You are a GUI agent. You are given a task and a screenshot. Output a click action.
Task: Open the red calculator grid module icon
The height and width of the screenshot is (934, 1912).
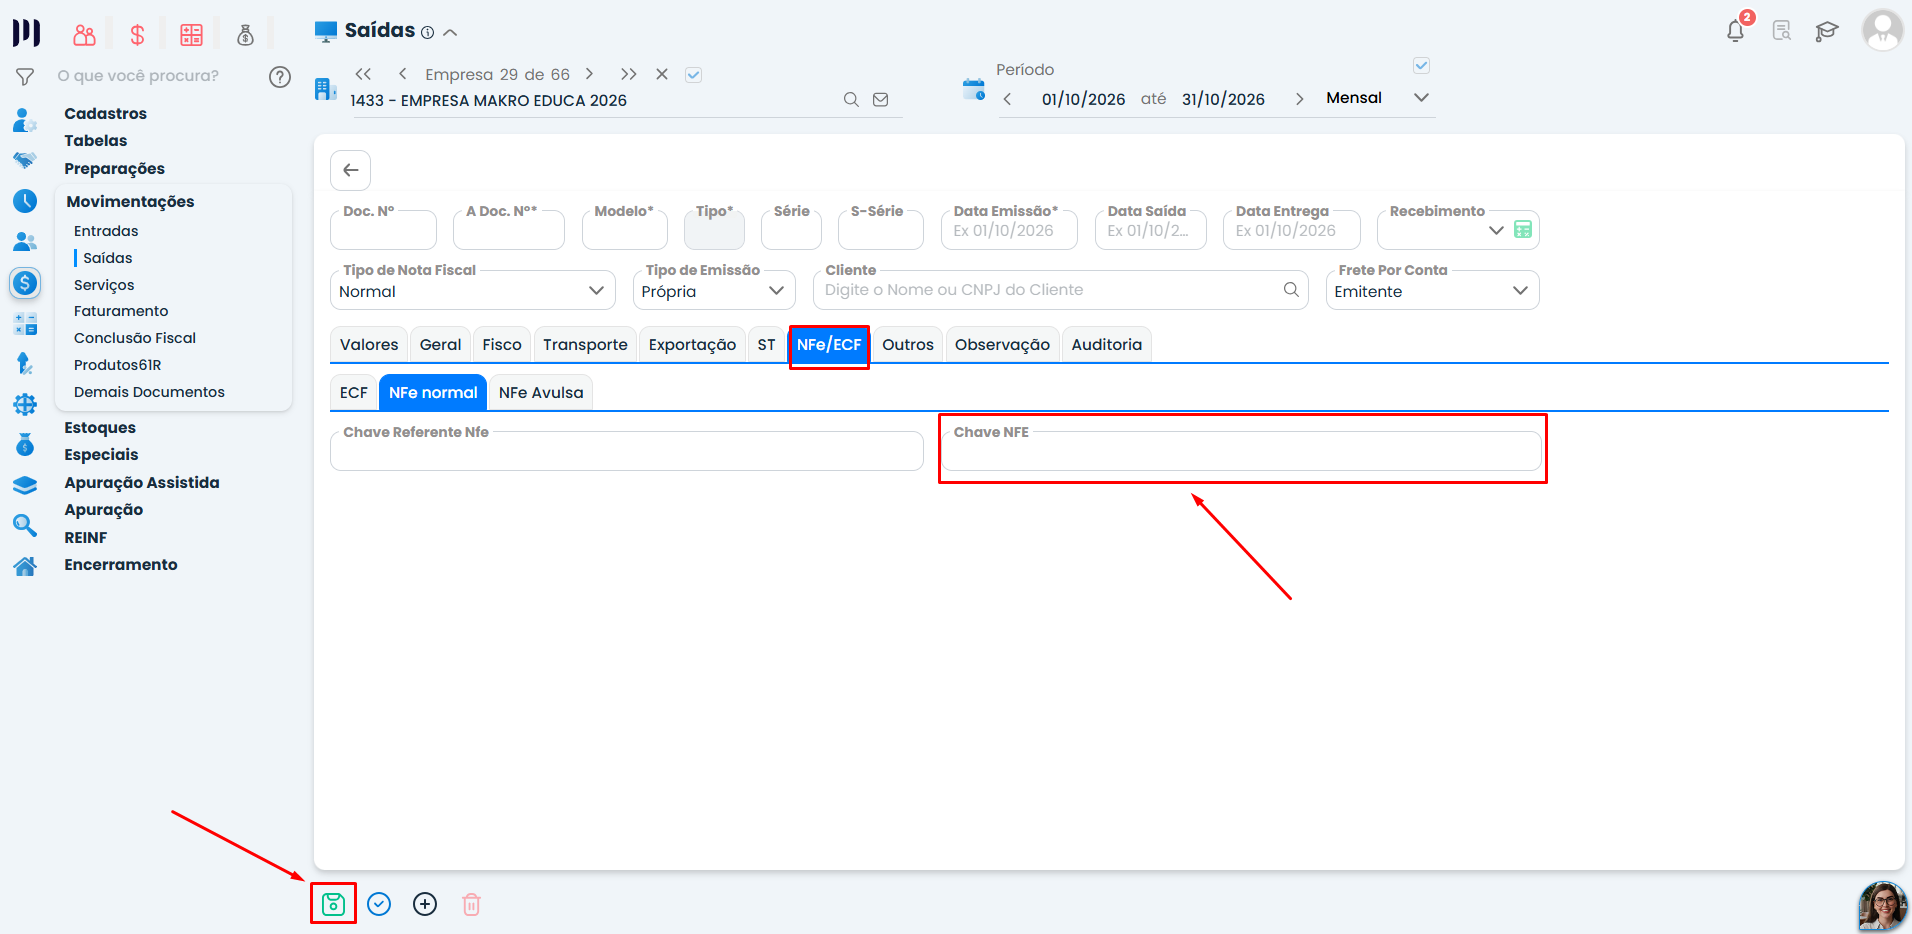191,35
